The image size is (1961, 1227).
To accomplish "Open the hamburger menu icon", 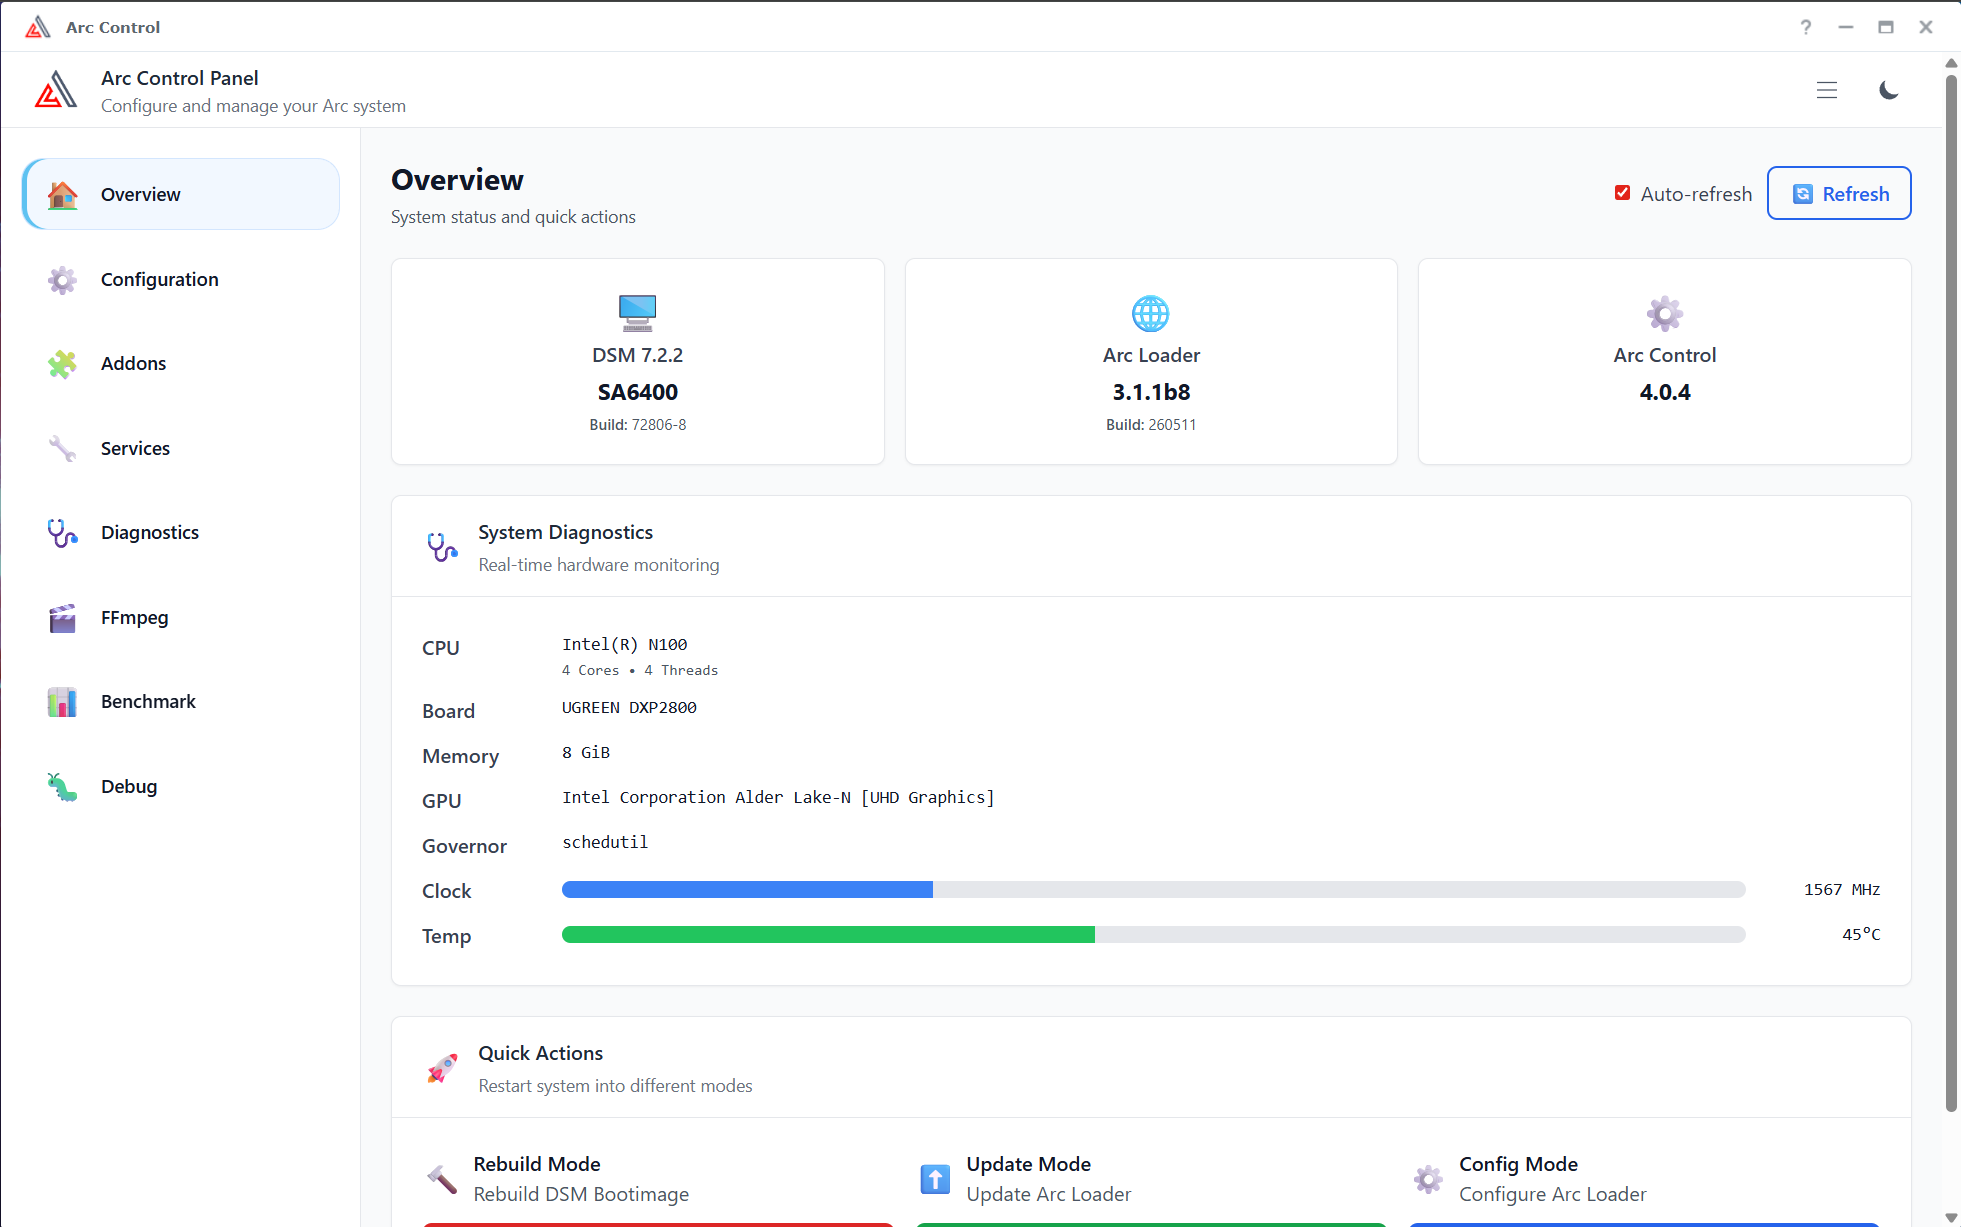I will point(1827,90).
